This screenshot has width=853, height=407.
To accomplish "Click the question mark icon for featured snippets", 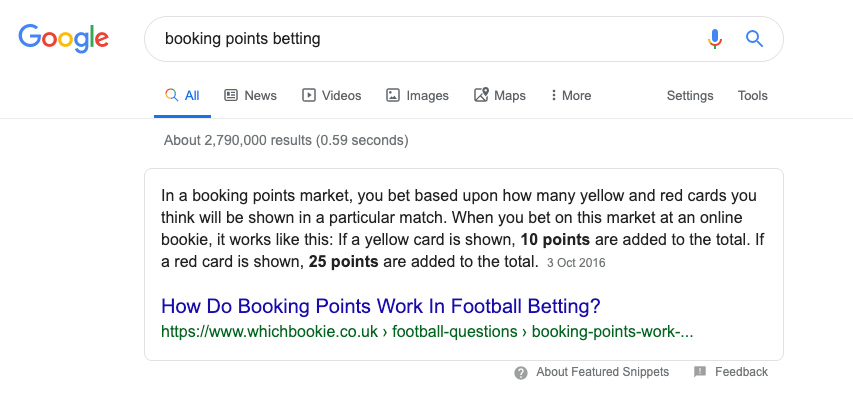I will pos(521,373).
